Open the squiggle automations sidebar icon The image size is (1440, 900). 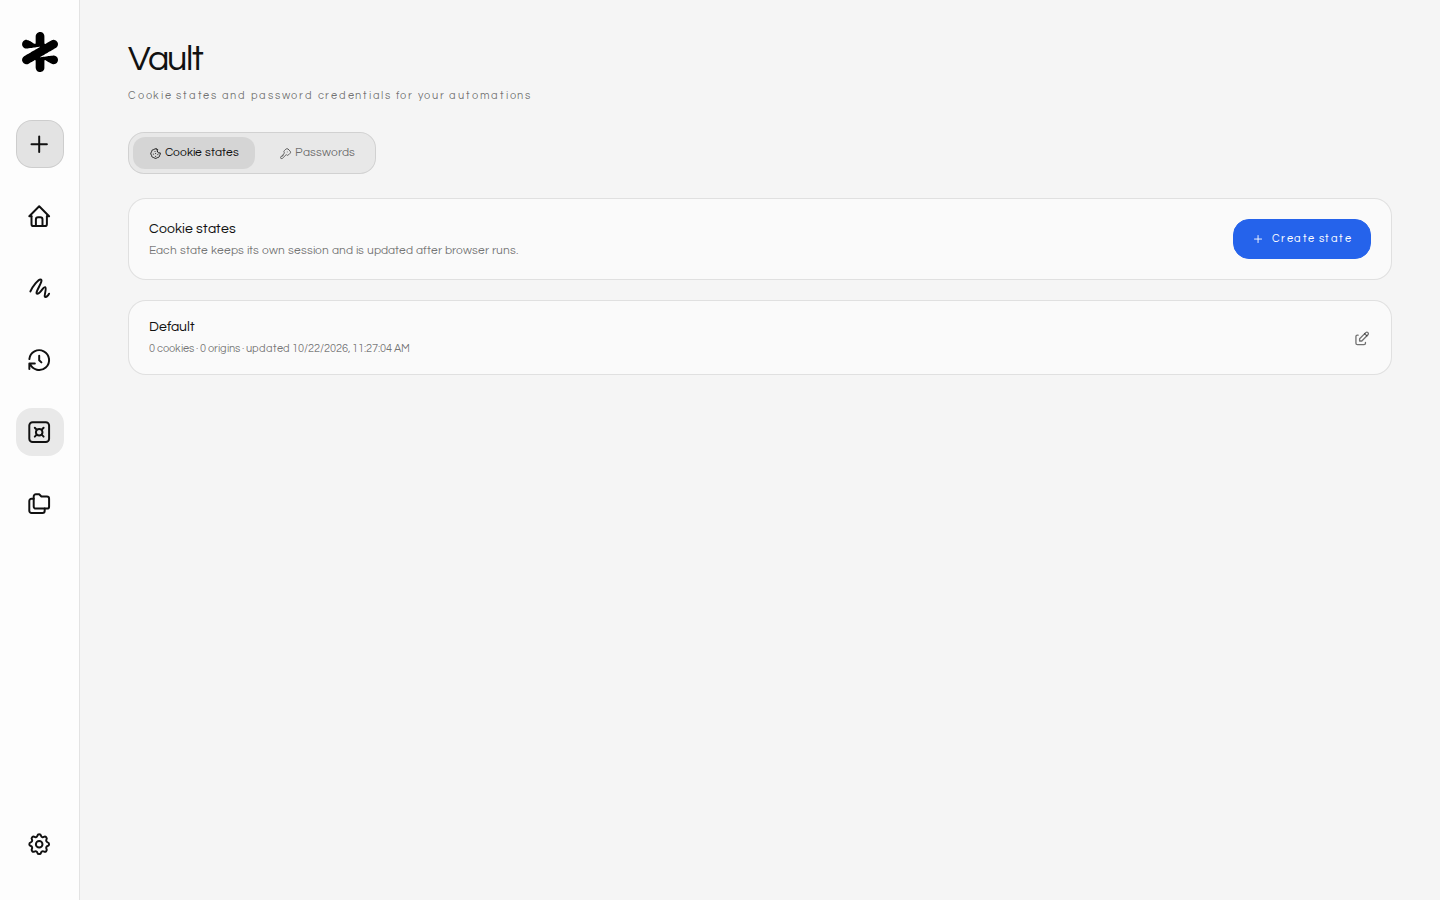[39, 288]
